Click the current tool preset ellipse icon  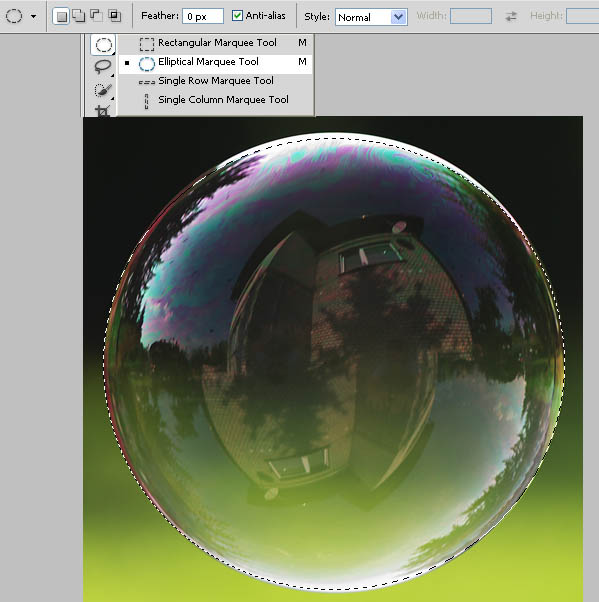(x=14, y=16)
